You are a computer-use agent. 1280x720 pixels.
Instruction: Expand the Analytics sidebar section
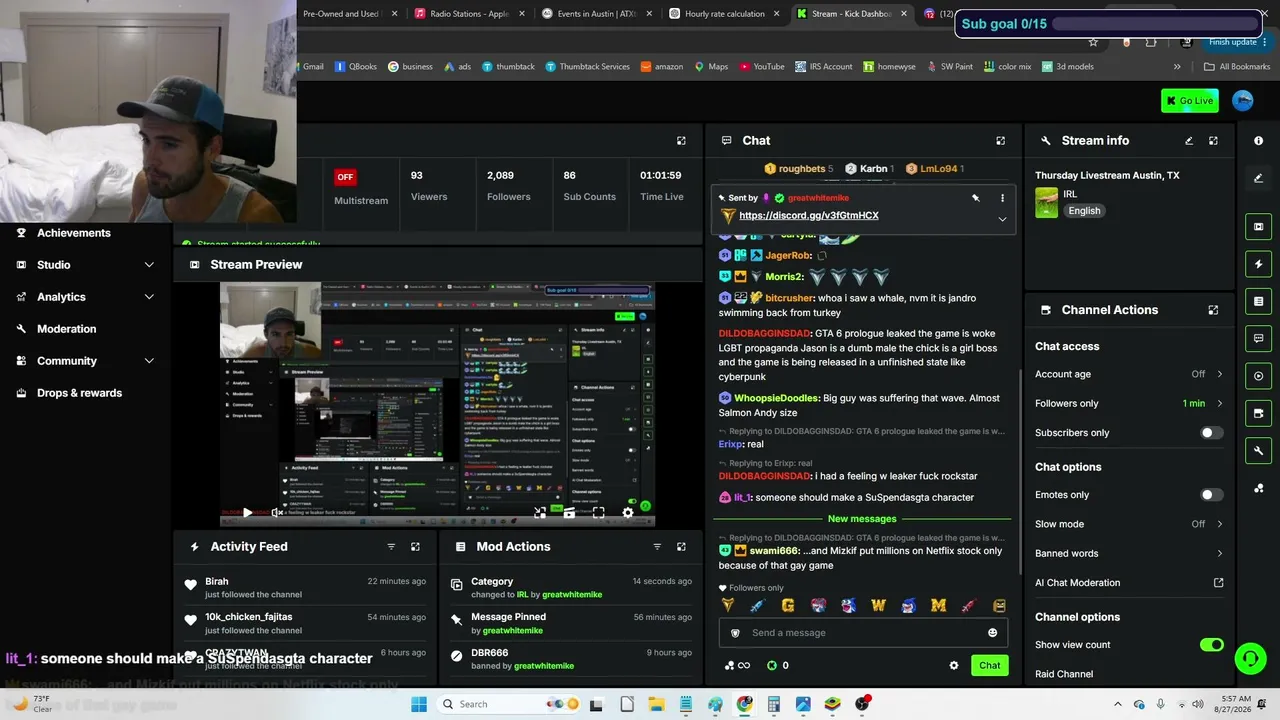point(149,297)
